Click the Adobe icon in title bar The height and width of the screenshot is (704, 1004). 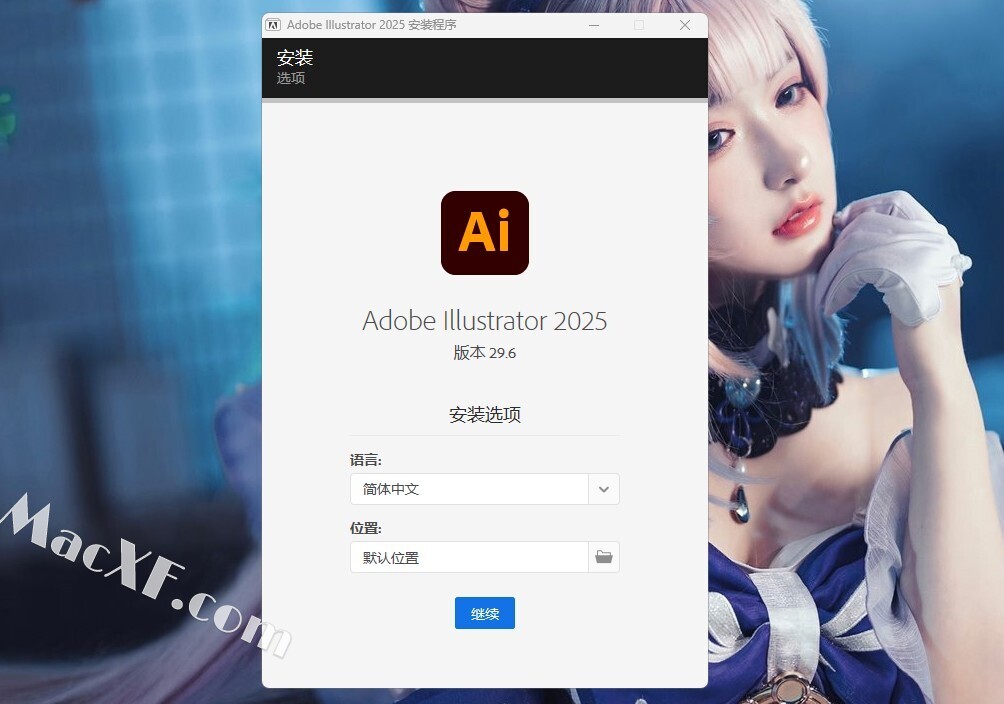pyautogui.click(x=273, y=25)
